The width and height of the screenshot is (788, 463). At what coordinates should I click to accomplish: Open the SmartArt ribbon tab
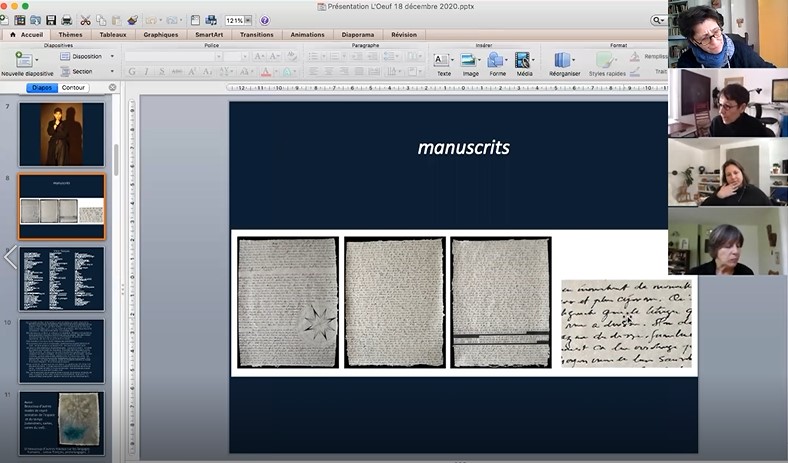point(208,34)
